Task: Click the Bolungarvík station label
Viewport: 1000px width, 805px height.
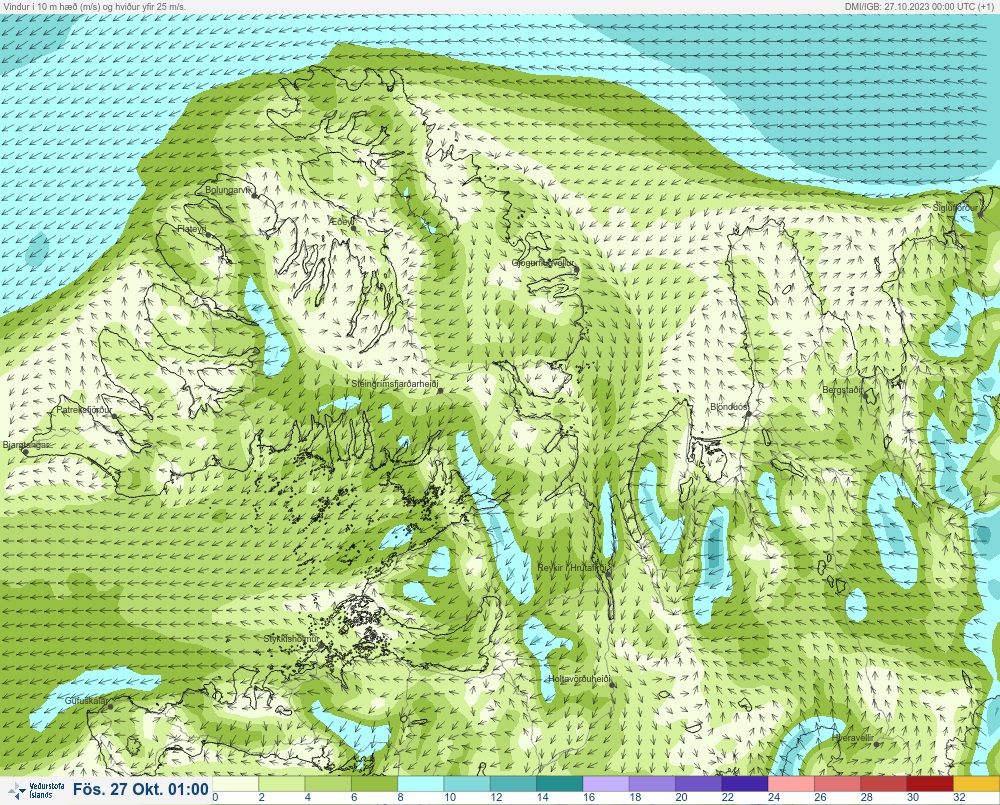Action: (228, 190)
